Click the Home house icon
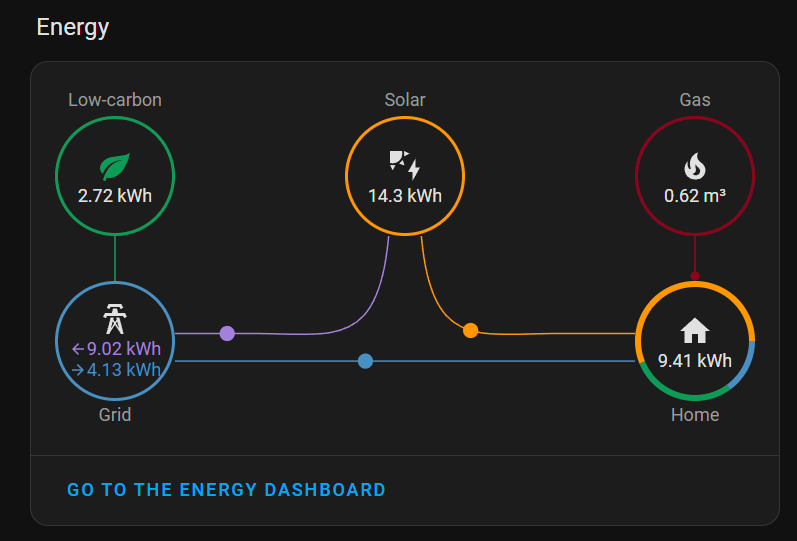The height and width of the screenshot is (541, 797). 694,330
